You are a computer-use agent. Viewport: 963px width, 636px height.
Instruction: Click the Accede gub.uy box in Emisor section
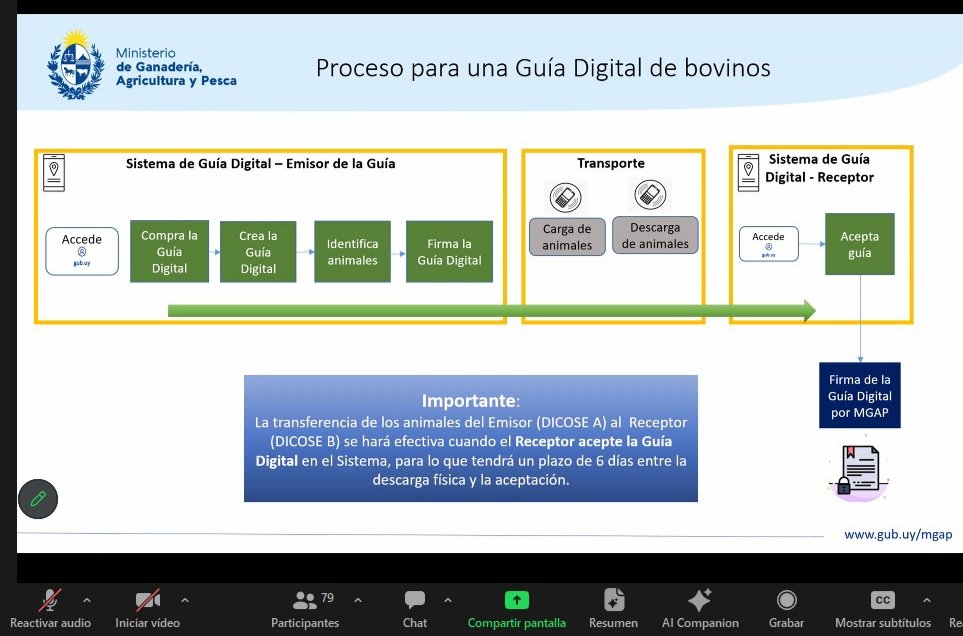coord(82,251)
